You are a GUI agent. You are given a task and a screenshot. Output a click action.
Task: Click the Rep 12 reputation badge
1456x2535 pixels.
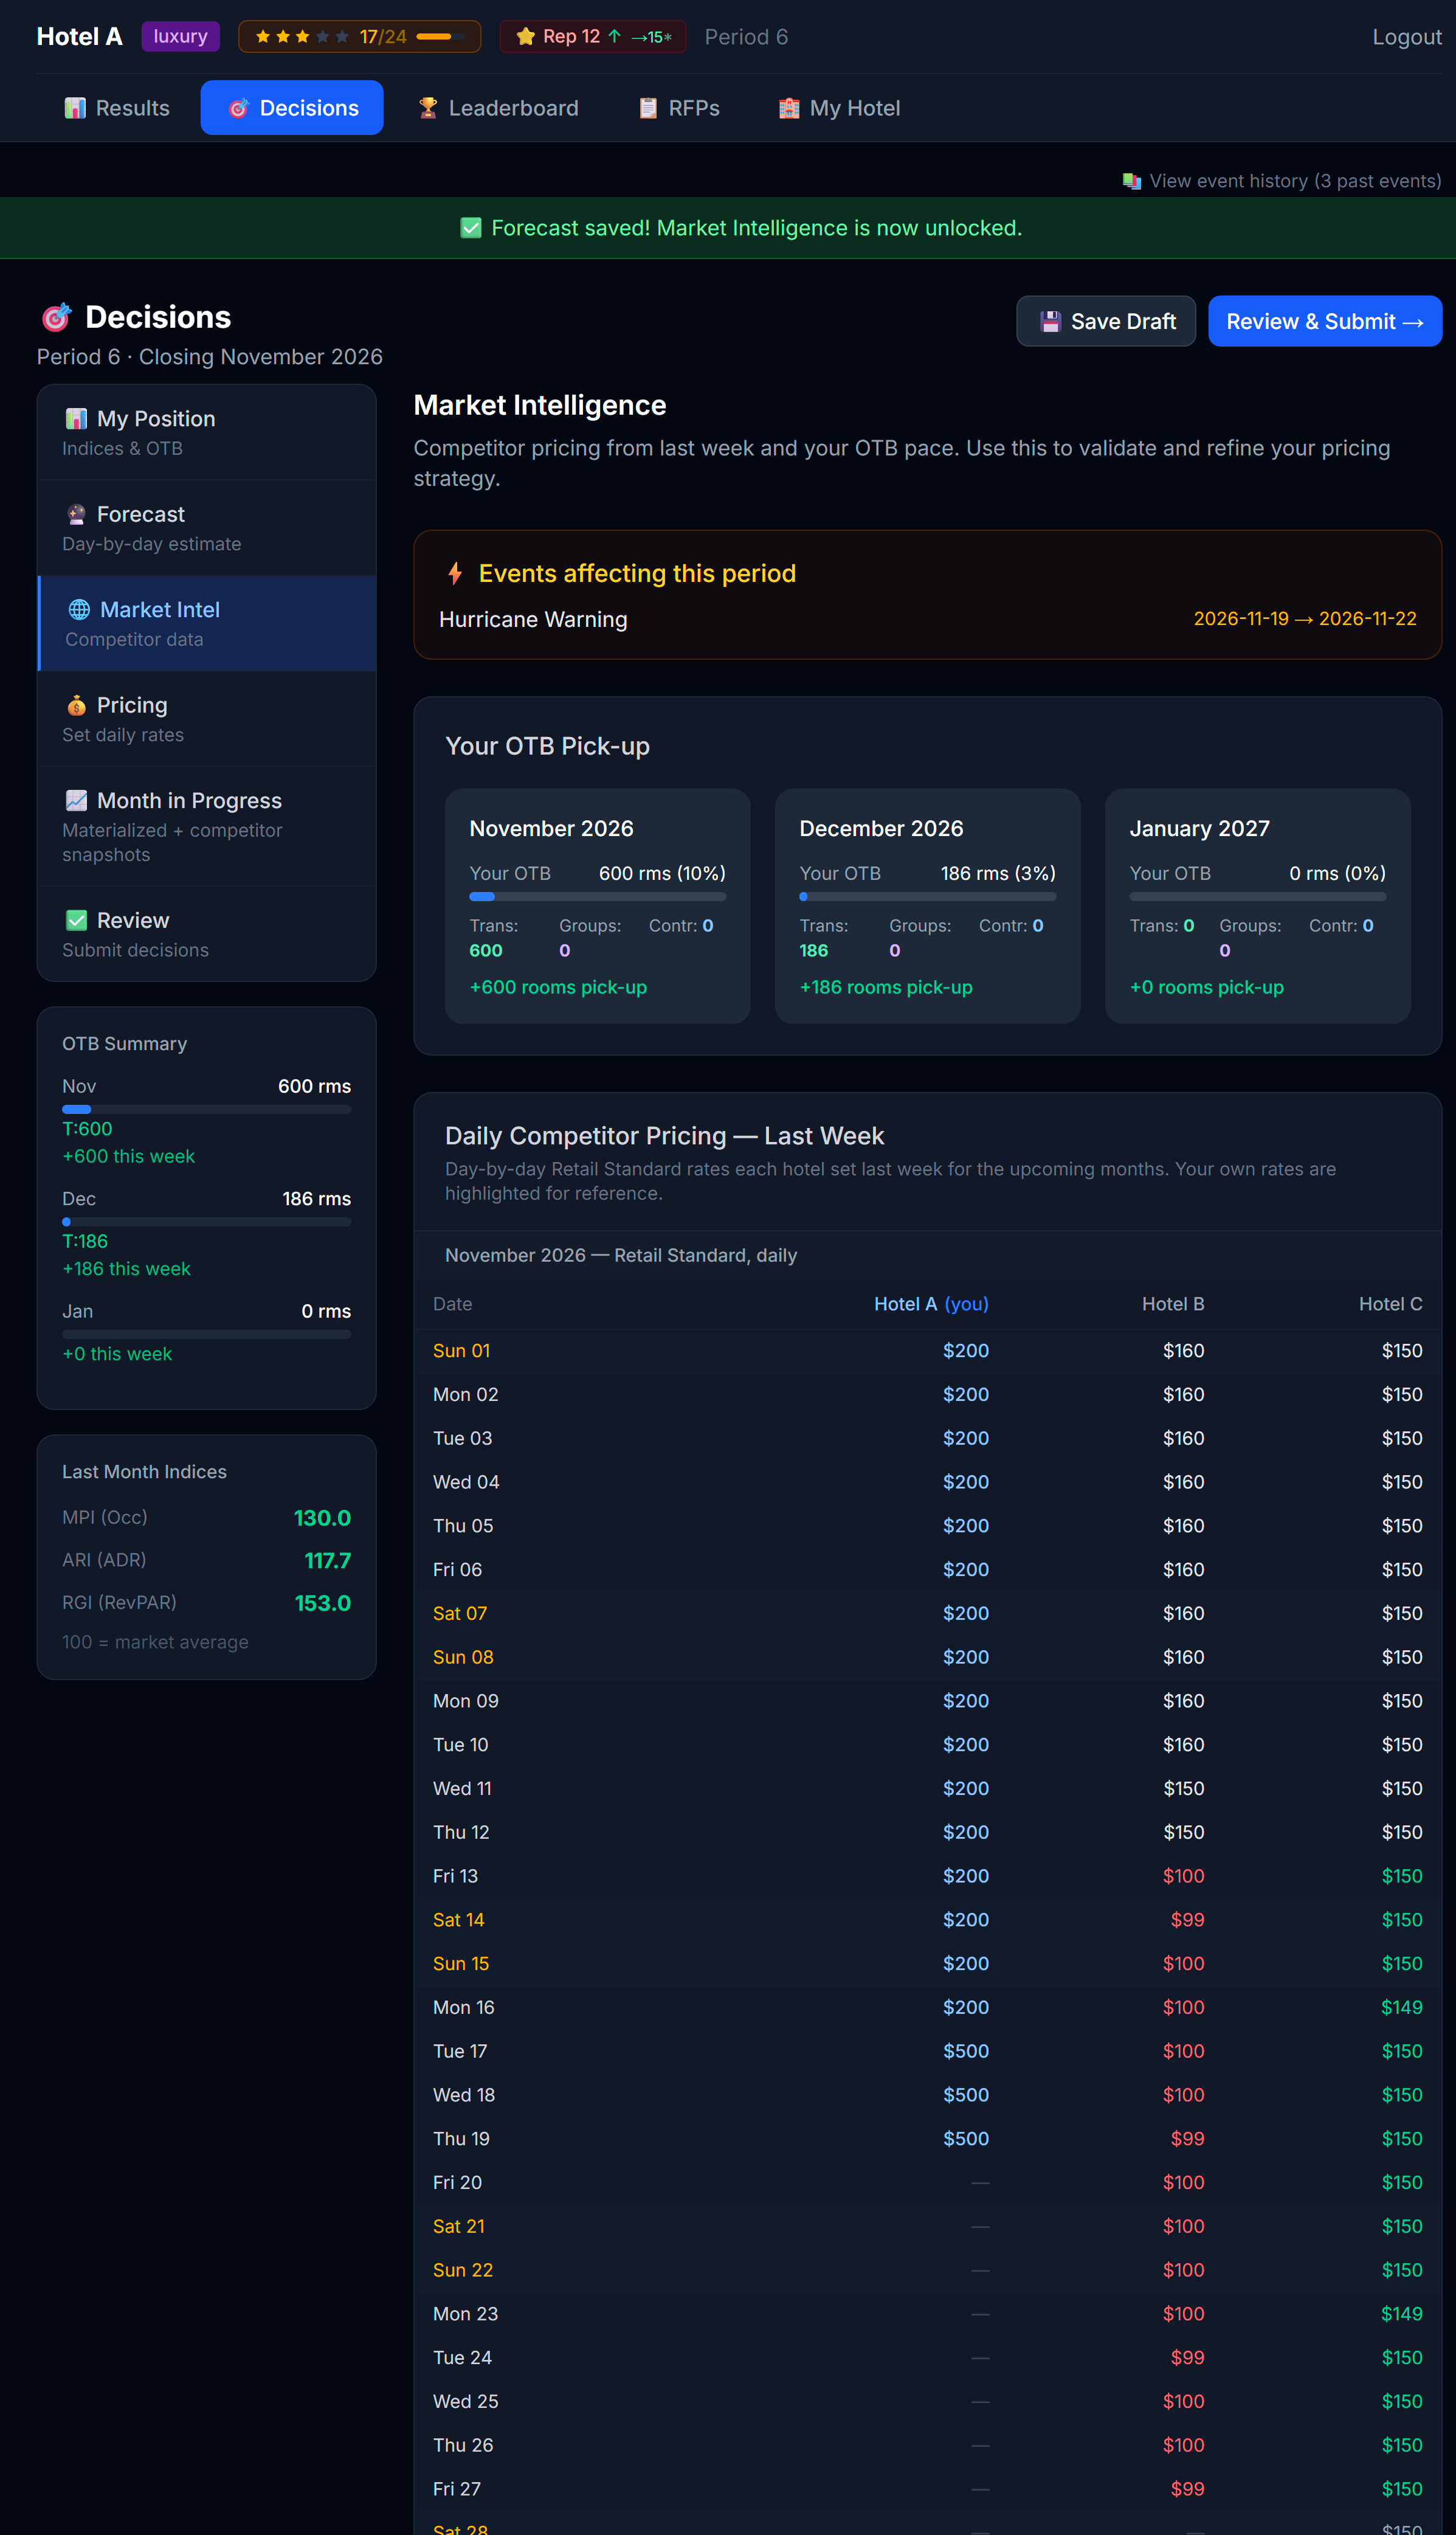point(593,37)
